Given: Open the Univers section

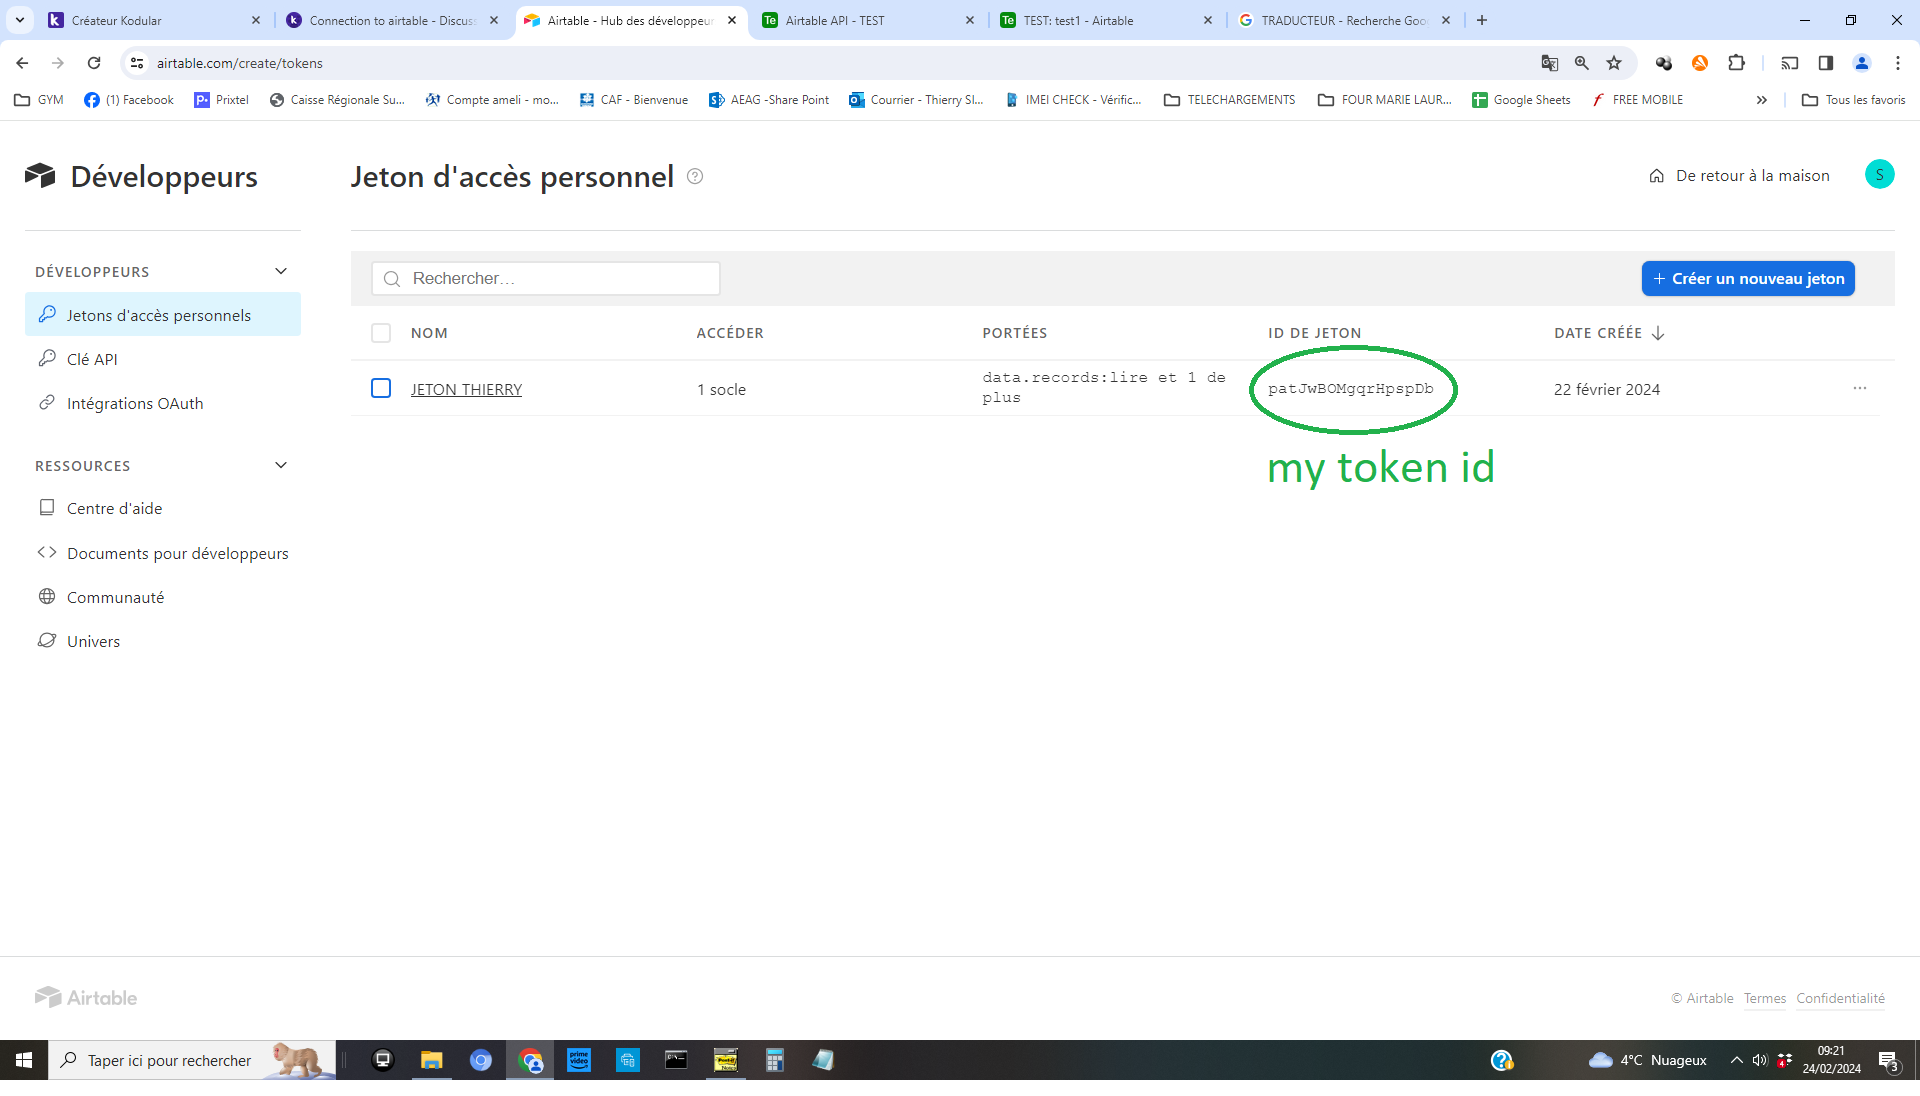Looking at the screenshot, I should click(x=93, y=641).
